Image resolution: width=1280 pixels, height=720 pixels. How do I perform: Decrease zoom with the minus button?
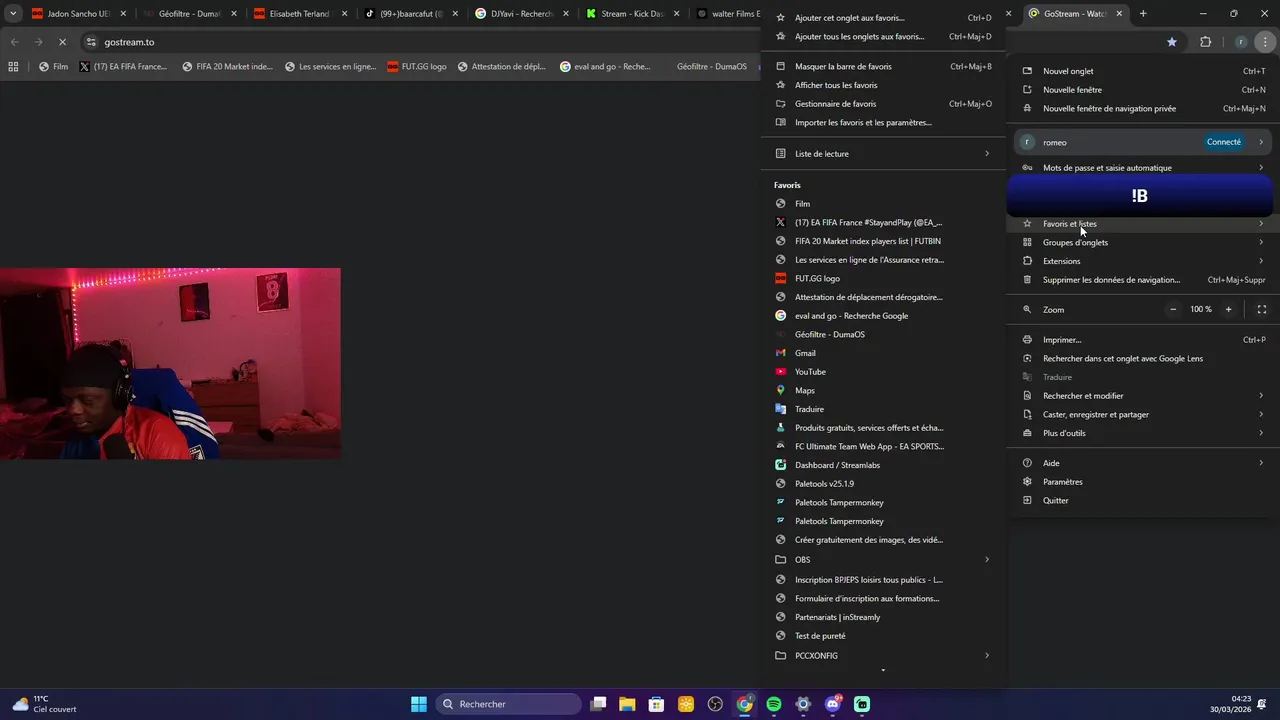(x=1173, y=310)
